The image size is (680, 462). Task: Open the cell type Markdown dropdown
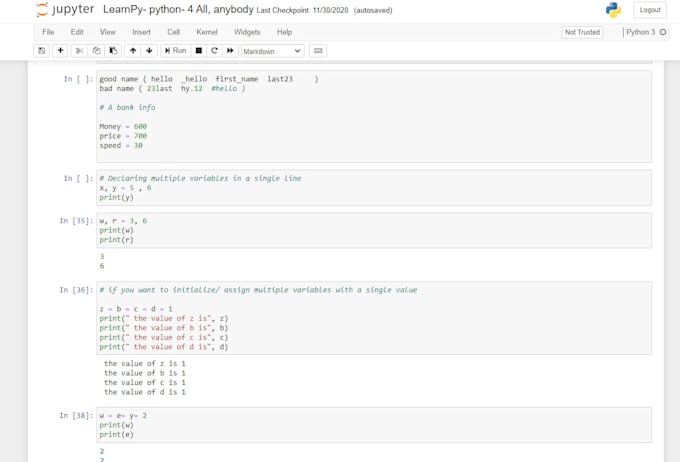pyautogui.click(x=271, y=51)
